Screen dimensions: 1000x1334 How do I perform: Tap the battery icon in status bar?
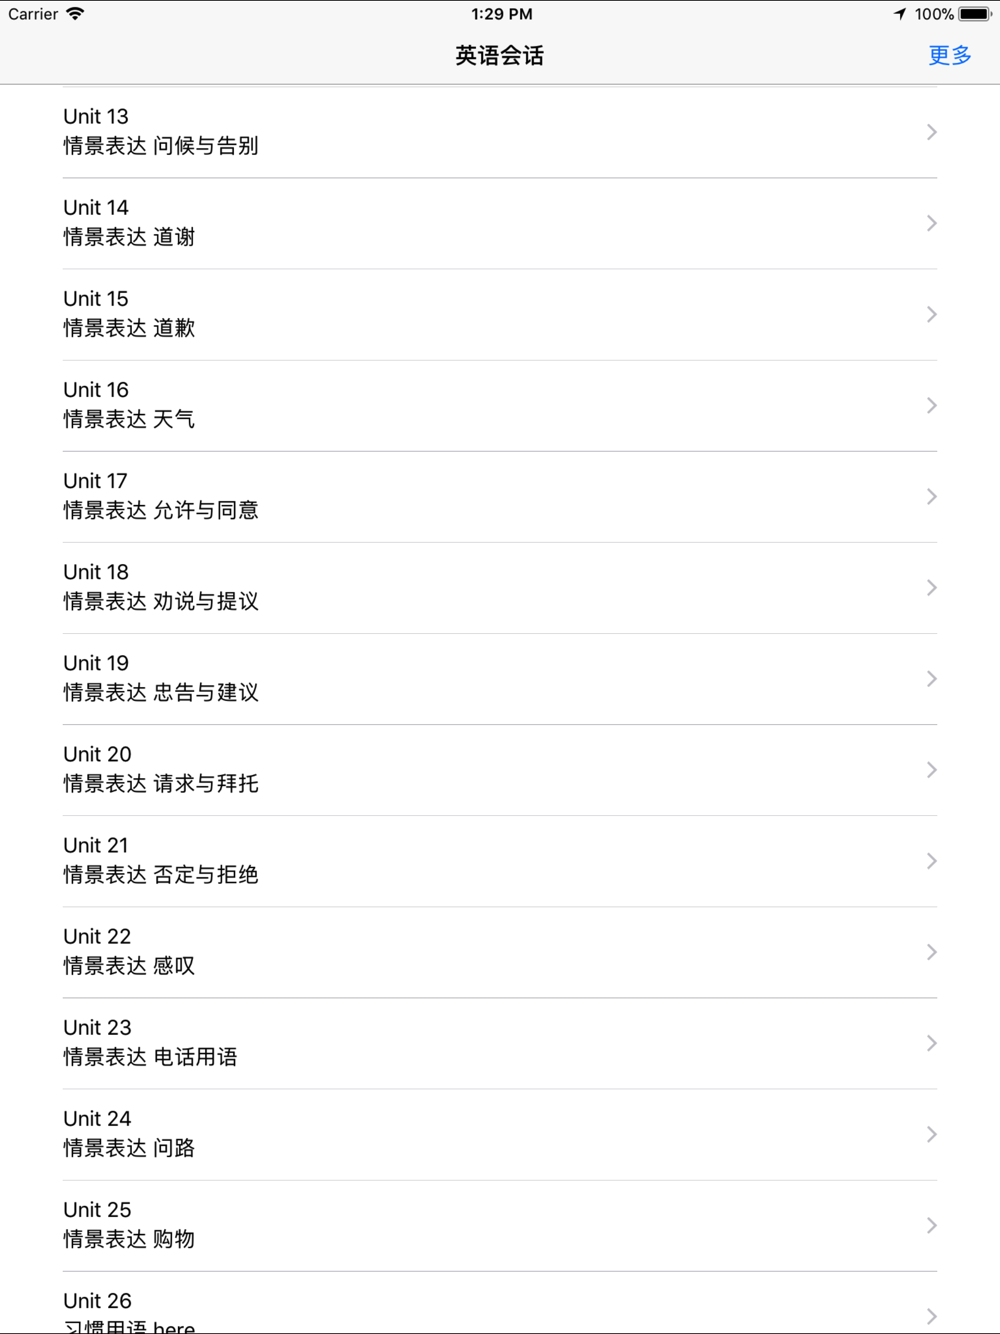[x=975, y=14]
